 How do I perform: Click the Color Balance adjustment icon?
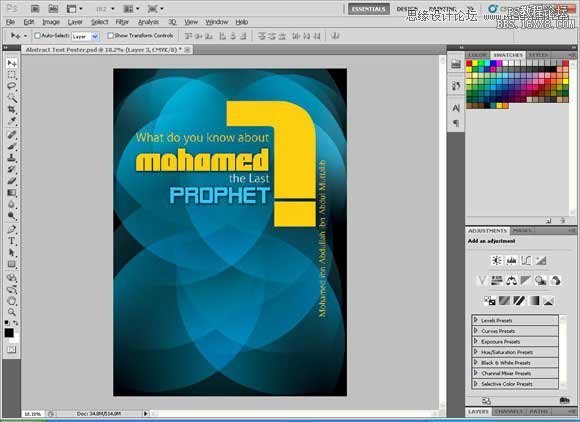click(x=512, y=280)
